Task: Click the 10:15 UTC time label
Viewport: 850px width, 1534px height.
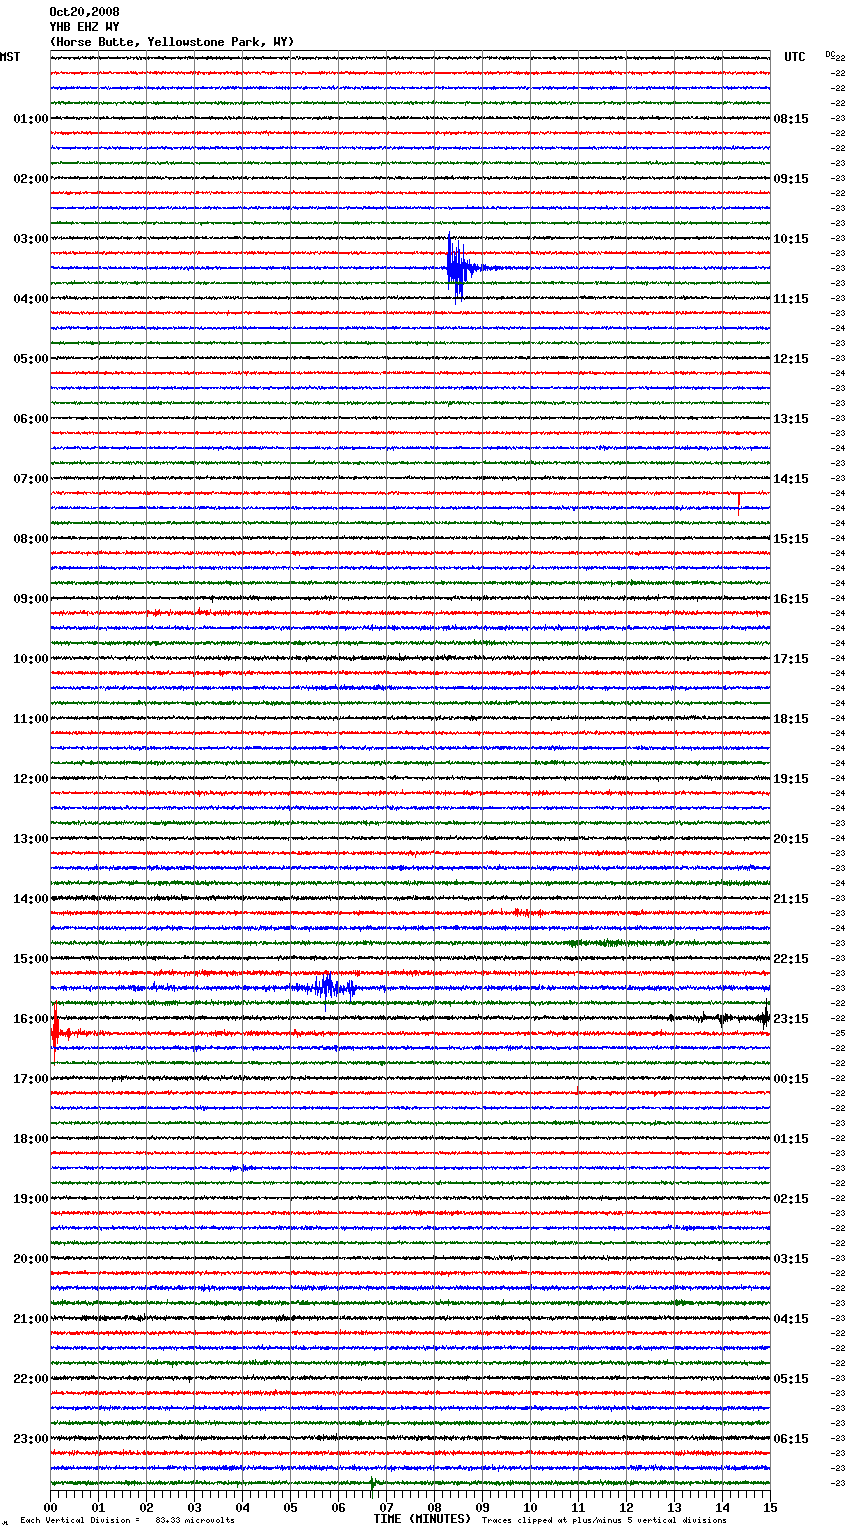Action: pos(791,239)
